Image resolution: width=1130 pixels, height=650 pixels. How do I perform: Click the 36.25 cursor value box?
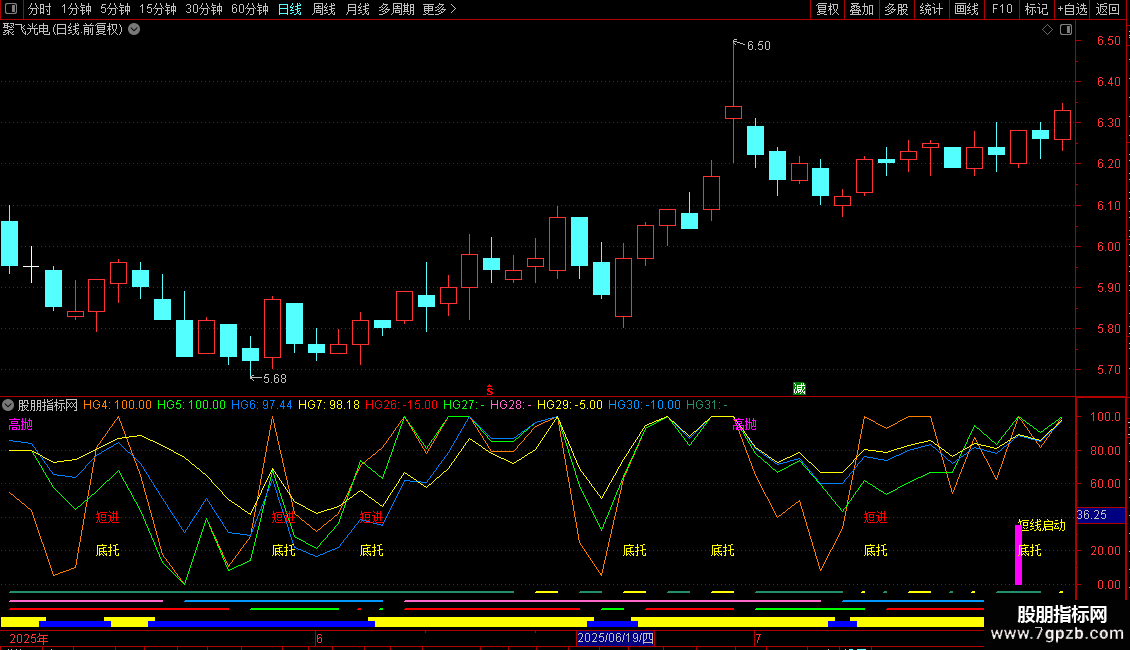click(1100, 515)
